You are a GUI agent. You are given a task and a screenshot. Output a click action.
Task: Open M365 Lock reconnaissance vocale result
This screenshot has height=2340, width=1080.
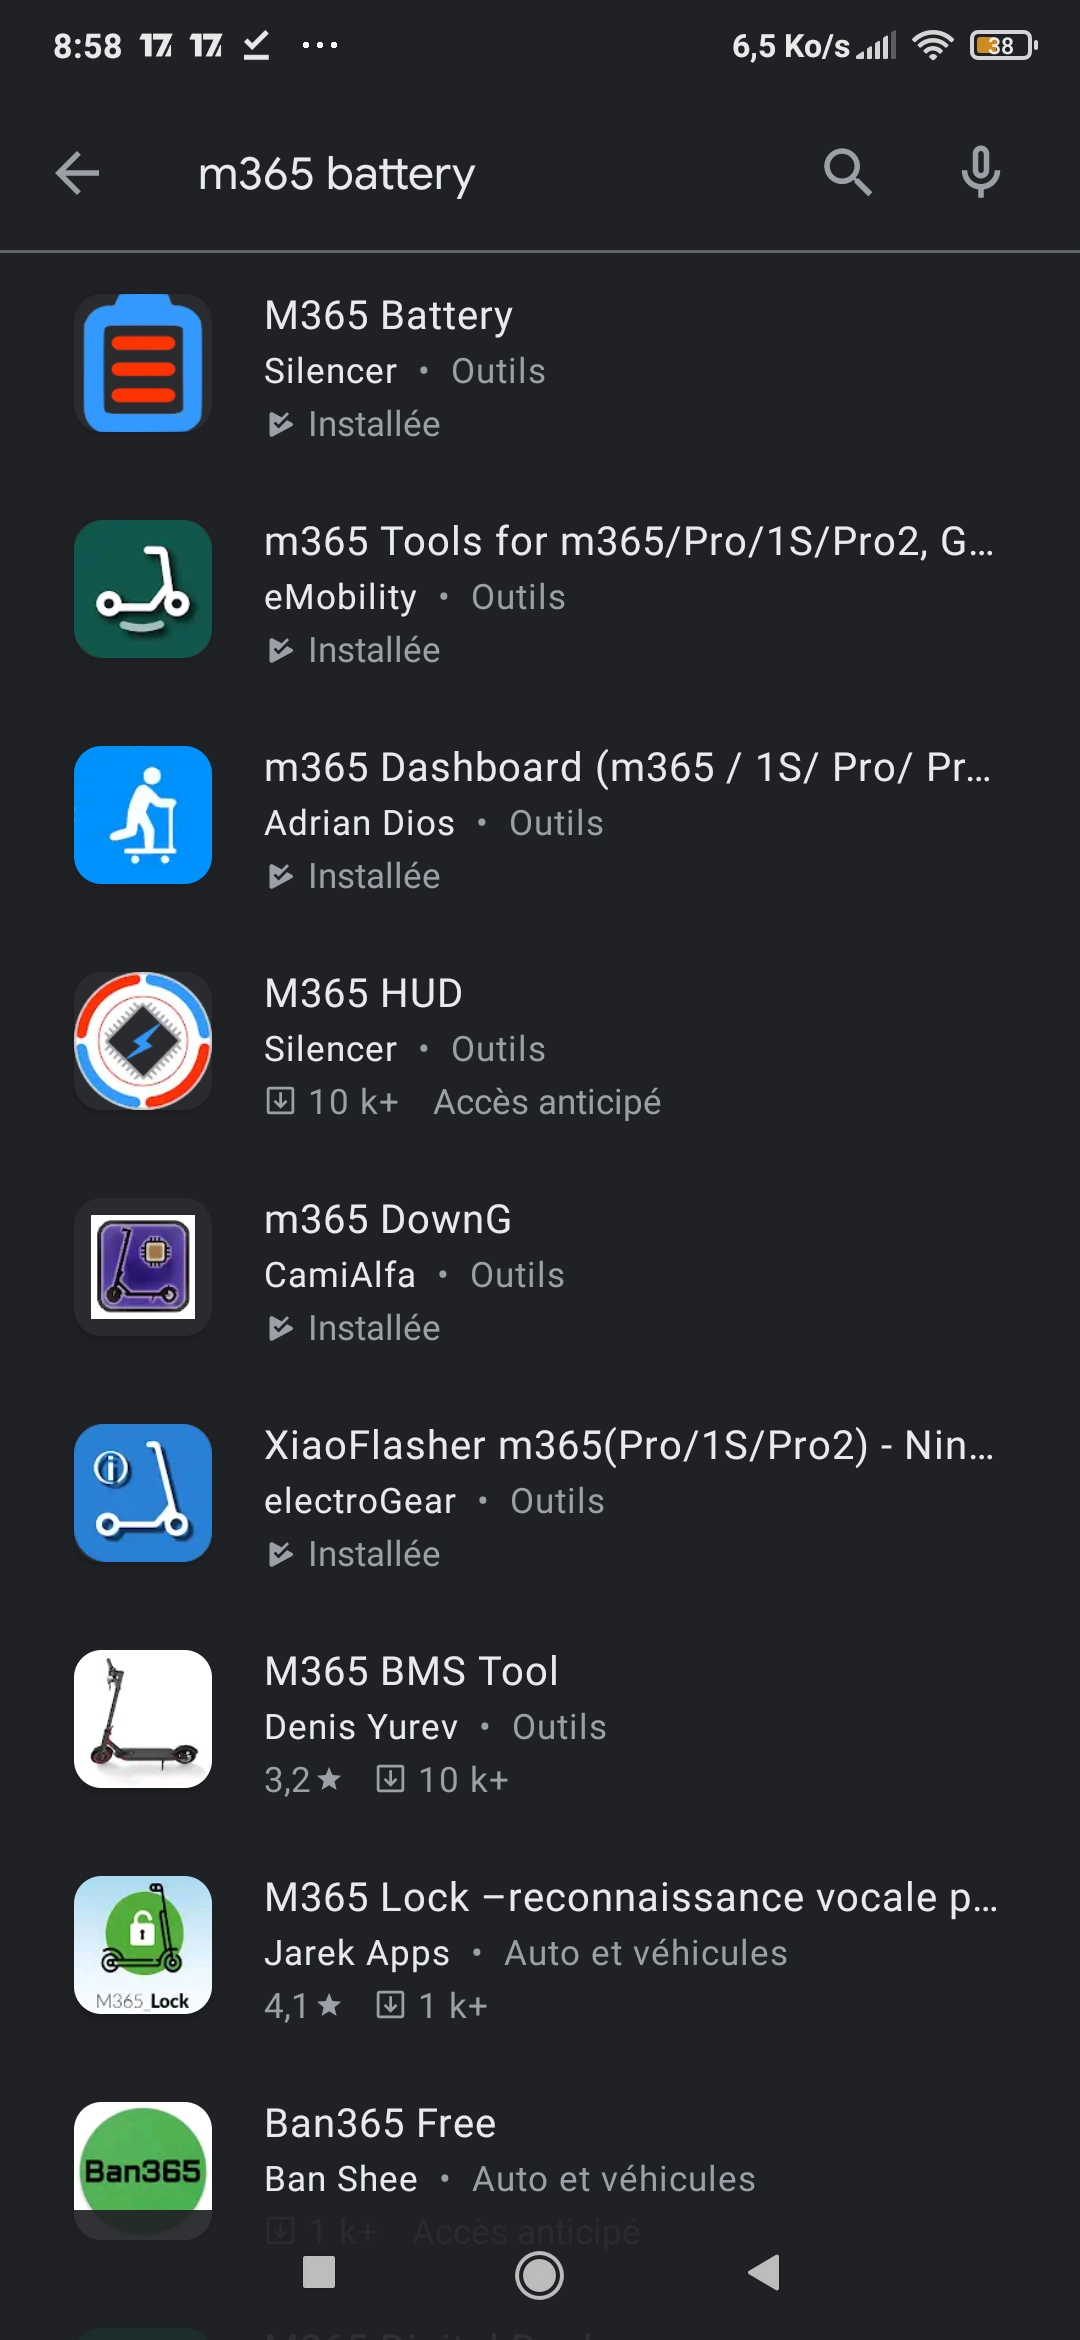631,1897
